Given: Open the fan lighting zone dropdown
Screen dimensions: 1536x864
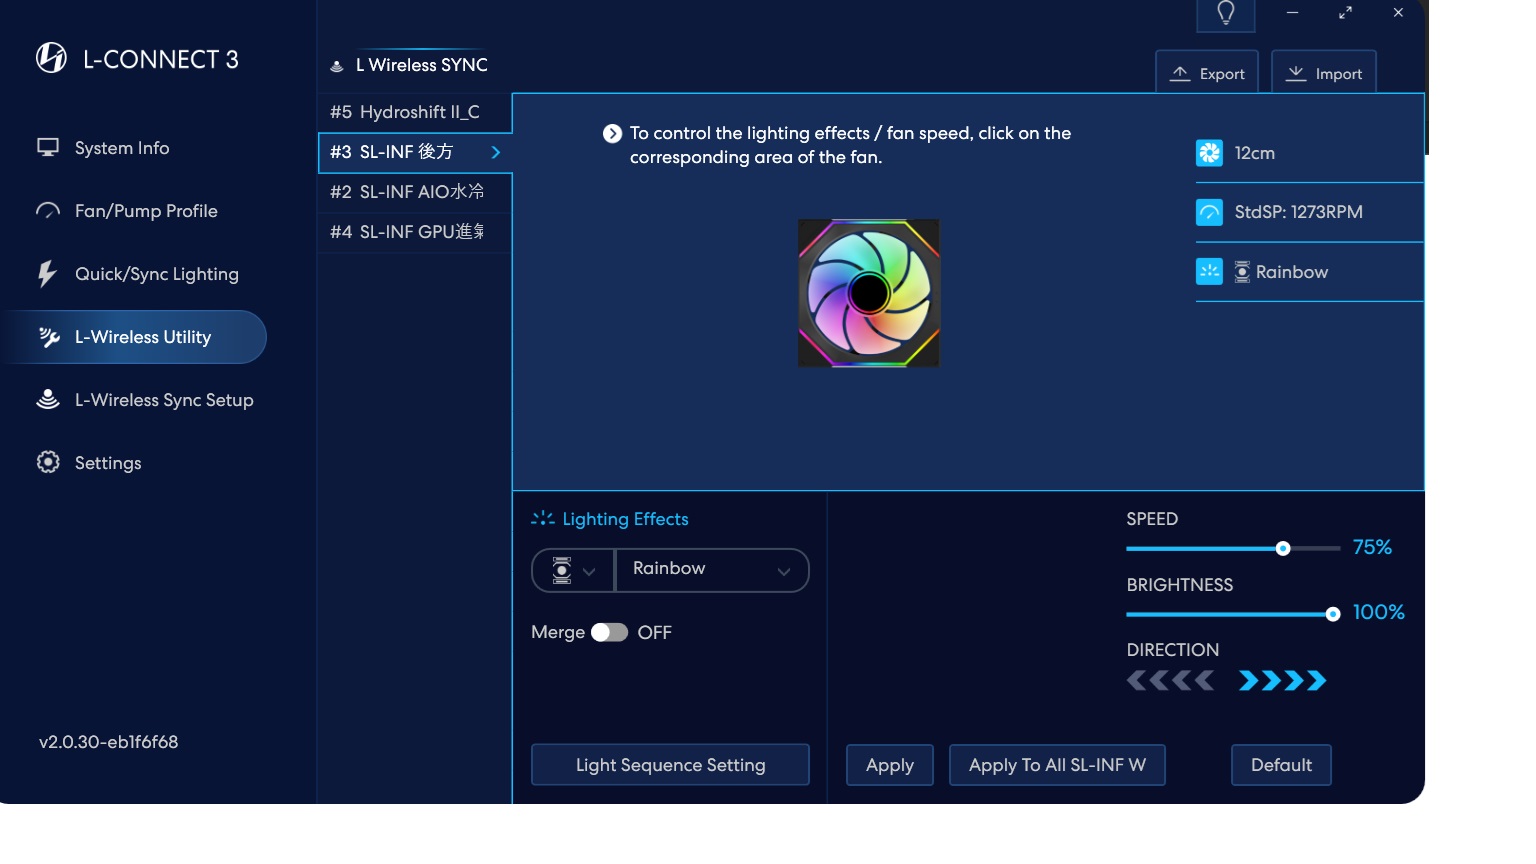Looking at the screenshot, I should tap(573, 570).
